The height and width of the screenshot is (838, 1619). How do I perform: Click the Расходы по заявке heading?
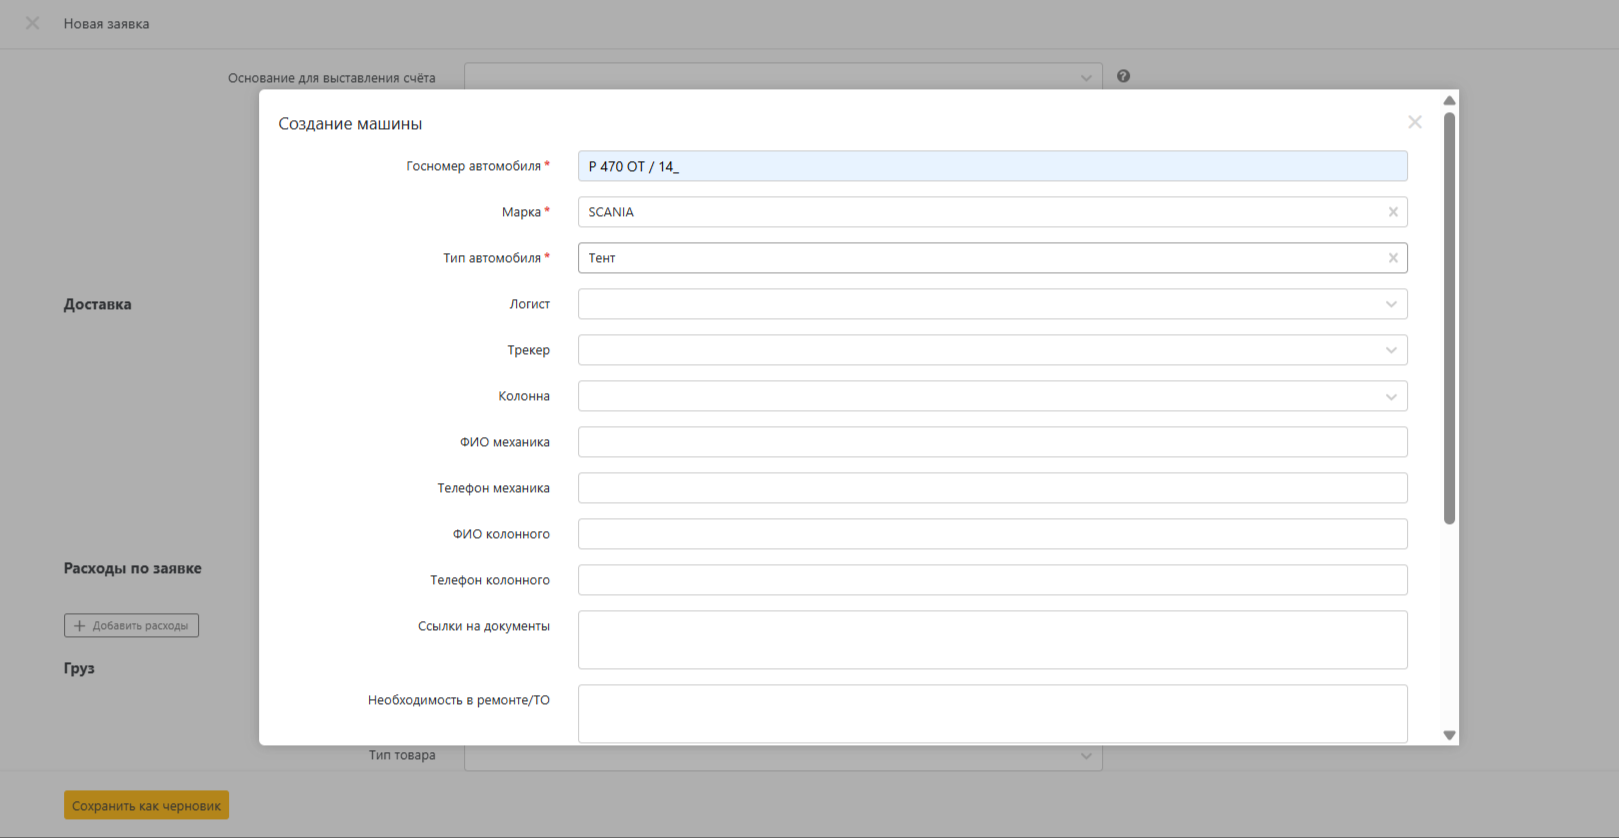click(x=132, y=568)
